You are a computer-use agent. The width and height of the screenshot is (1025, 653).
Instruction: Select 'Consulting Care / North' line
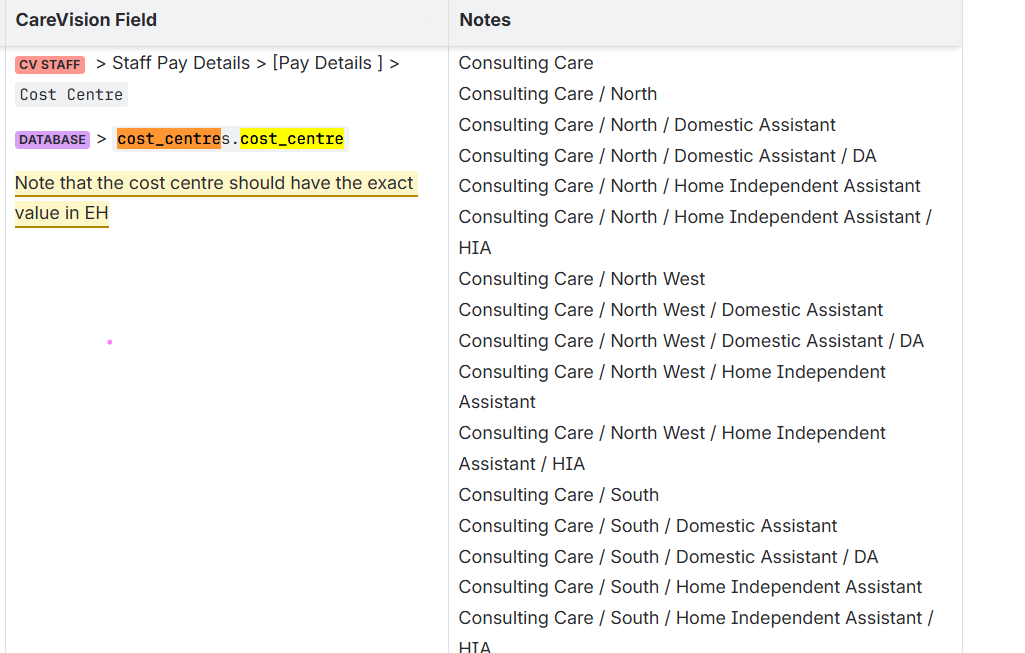(x=558, y=94)
